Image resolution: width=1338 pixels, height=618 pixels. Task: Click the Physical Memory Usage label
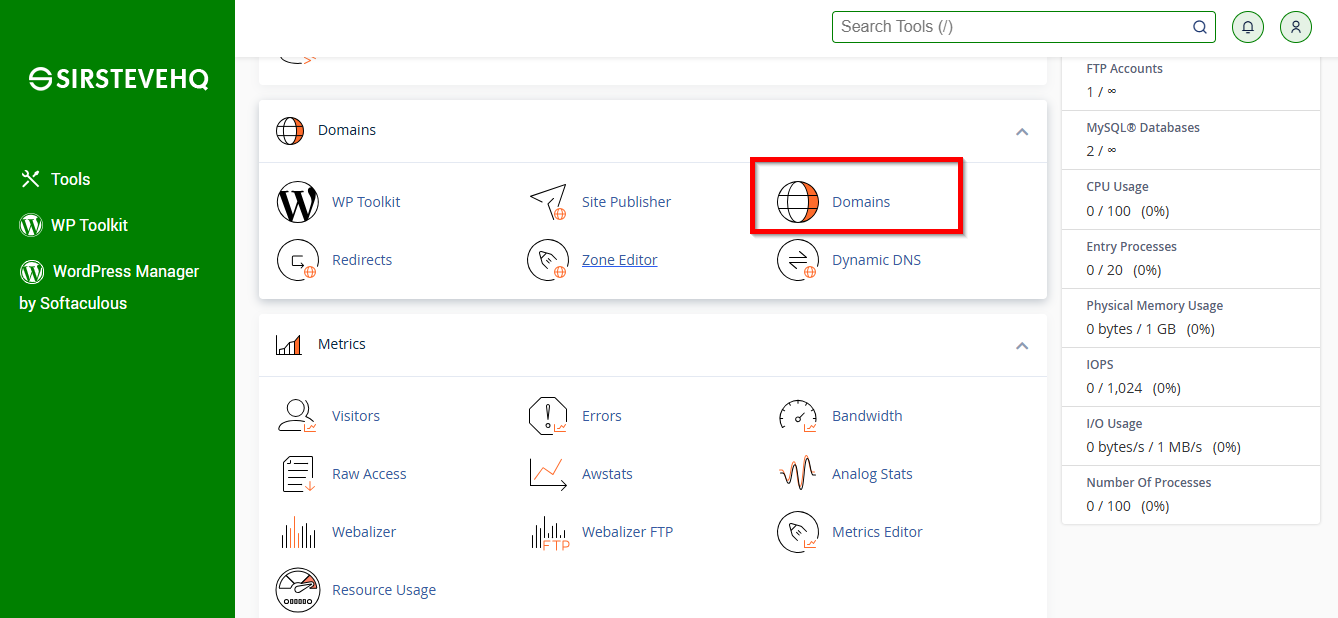(x=1154, y=306)
